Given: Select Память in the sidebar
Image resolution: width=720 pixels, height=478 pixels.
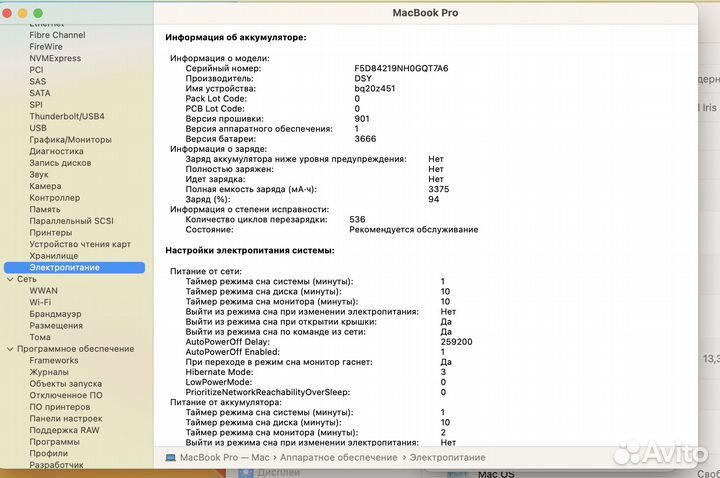Looking at the screenshot, I should pos(44,210).
